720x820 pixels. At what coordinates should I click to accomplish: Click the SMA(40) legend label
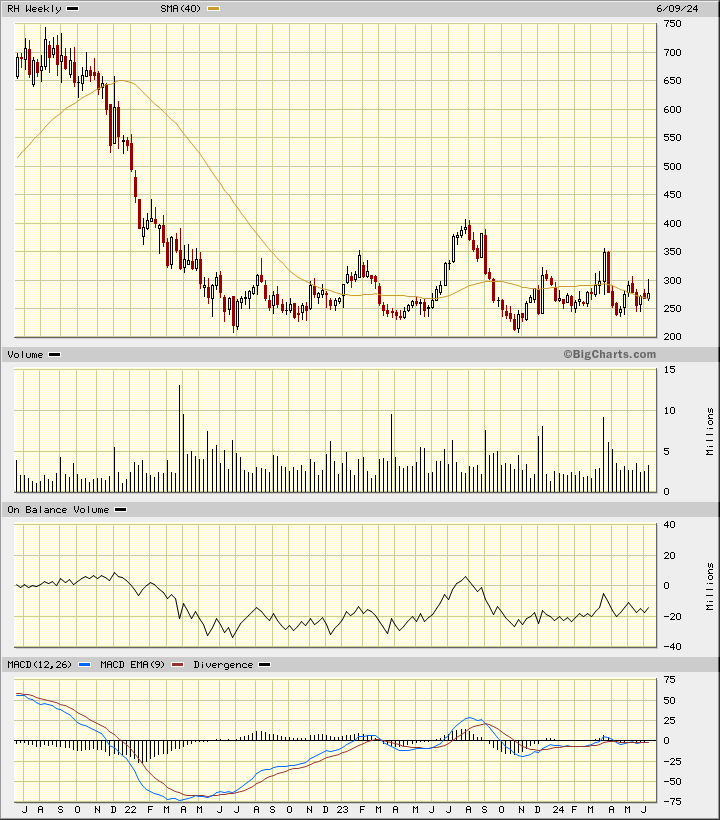click(180, 9)
